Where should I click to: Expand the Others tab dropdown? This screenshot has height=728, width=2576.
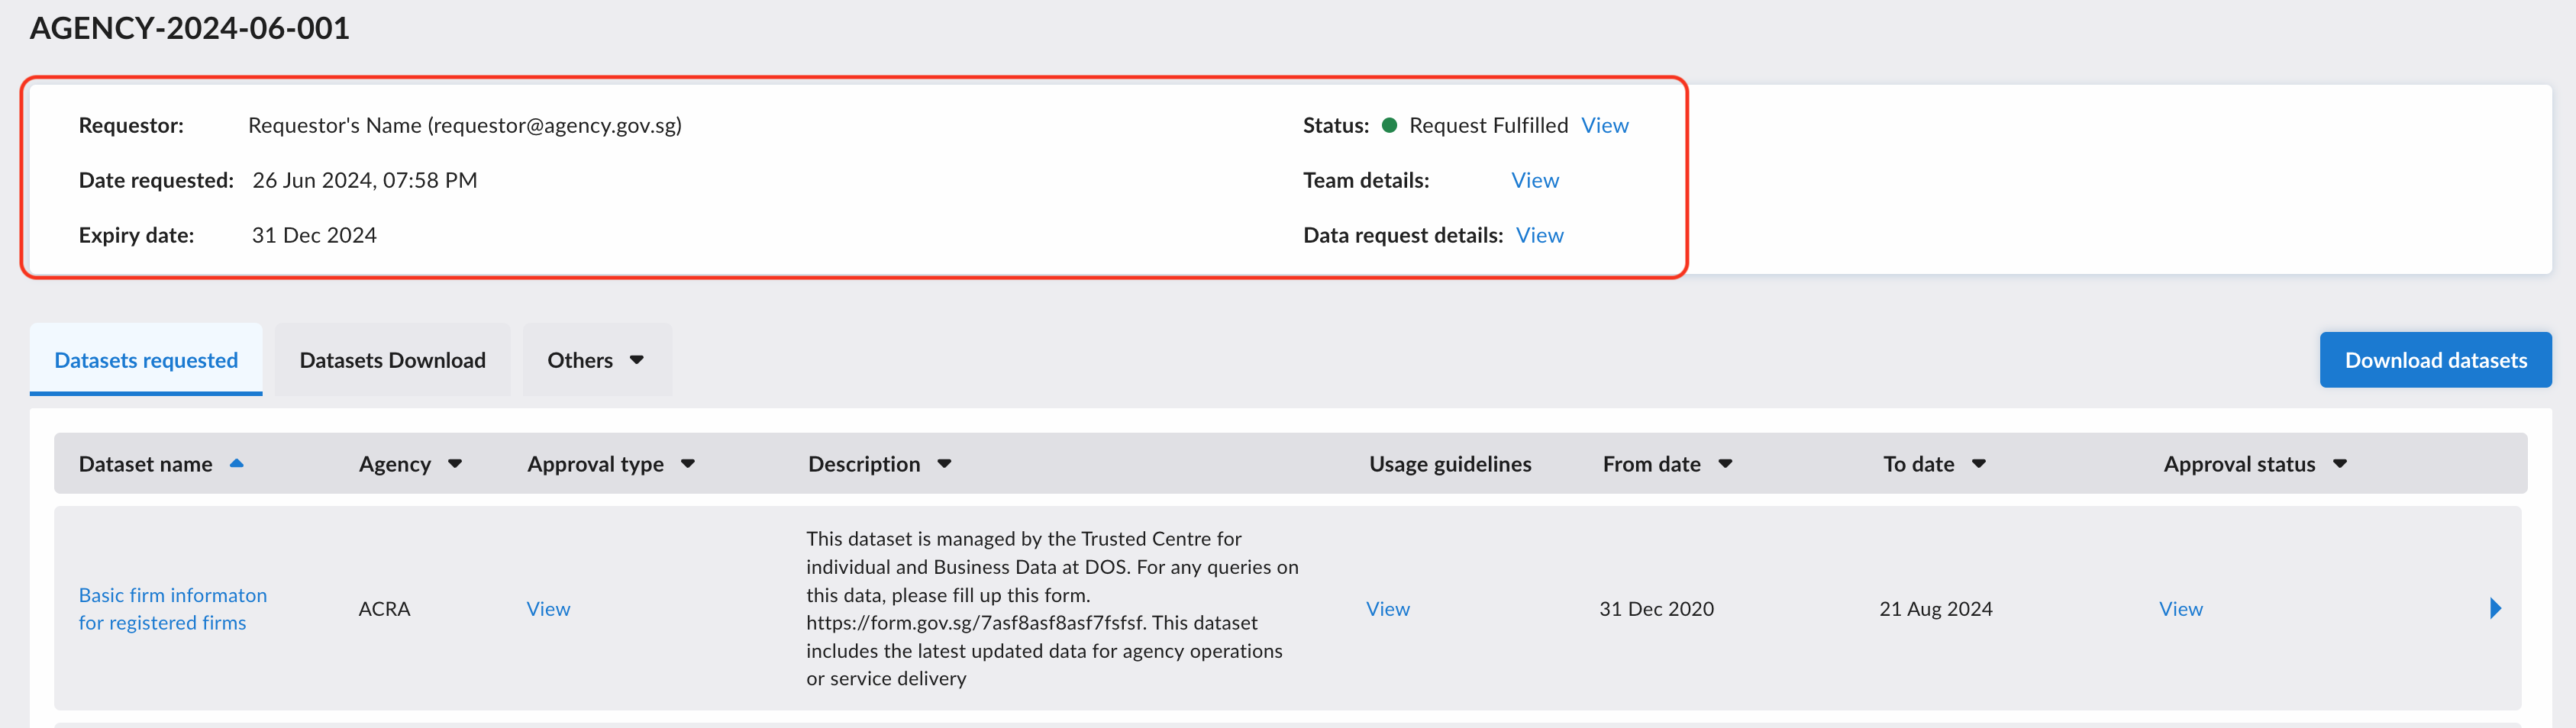click(637, 360)
